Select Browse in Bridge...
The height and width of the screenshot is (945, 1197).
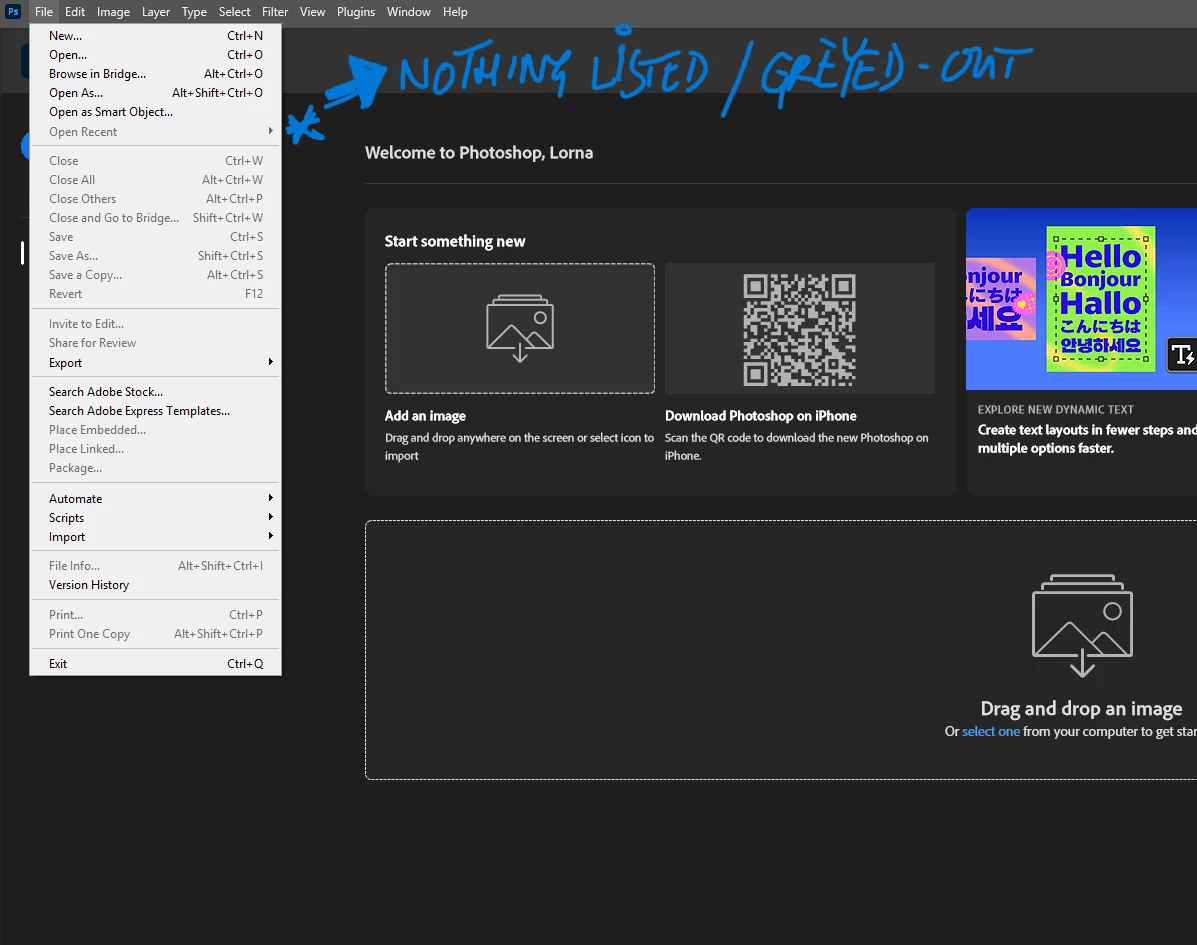(156, 74)
